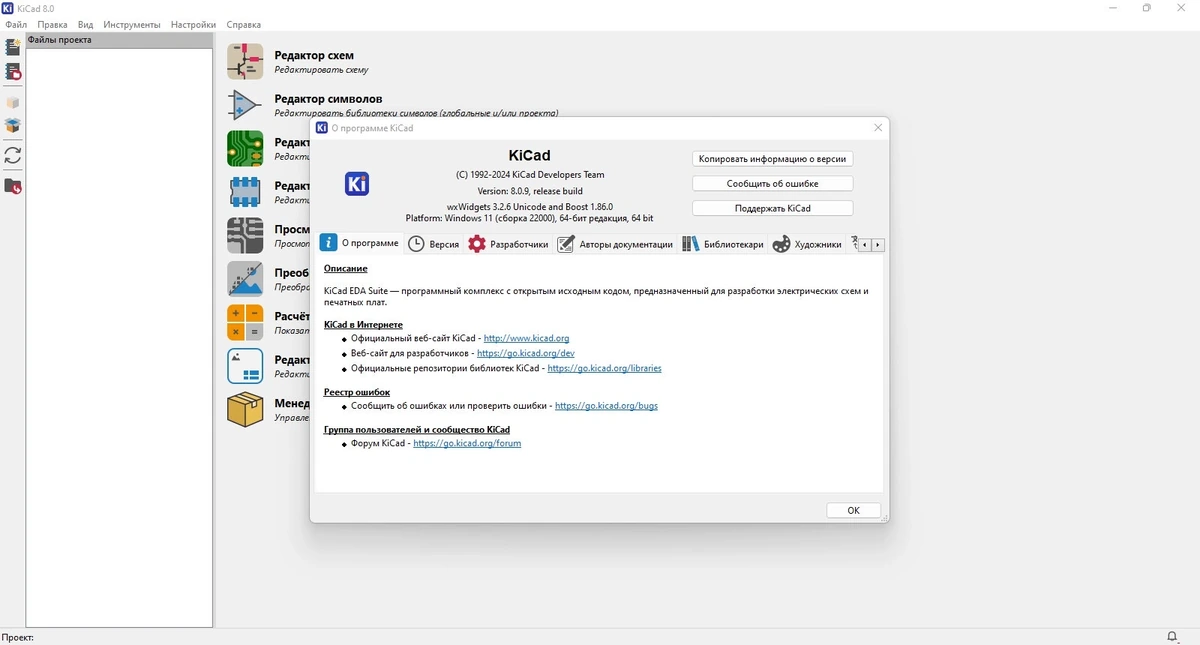
Task: Open the https://go.kicad.org/bugs link
Action: click(x=606, y=406)
